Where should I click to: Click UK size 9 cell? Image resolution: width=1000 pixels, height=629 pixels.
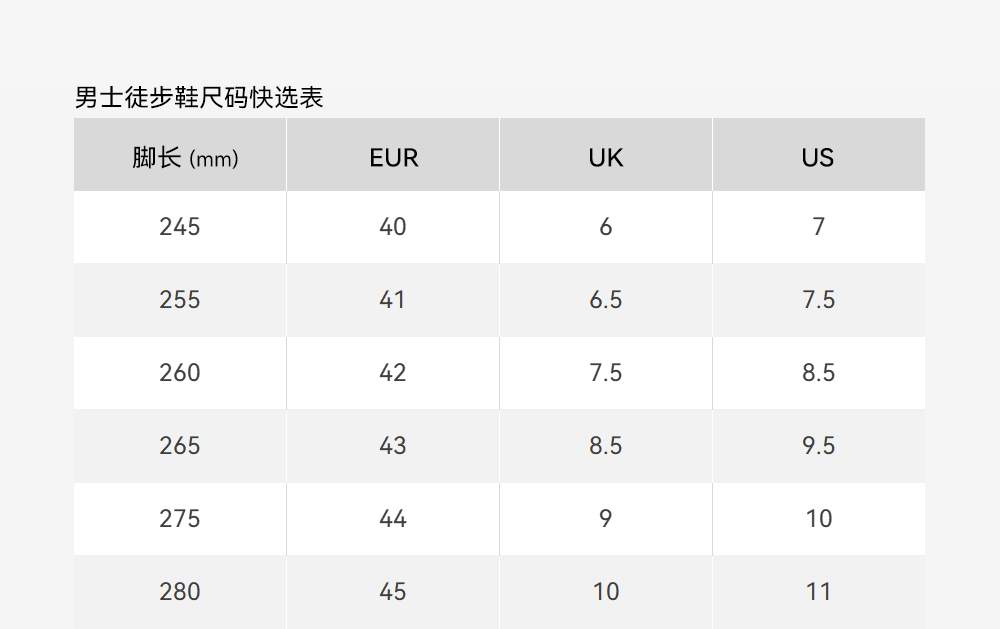pyautogui.click(x=606, y=519)
